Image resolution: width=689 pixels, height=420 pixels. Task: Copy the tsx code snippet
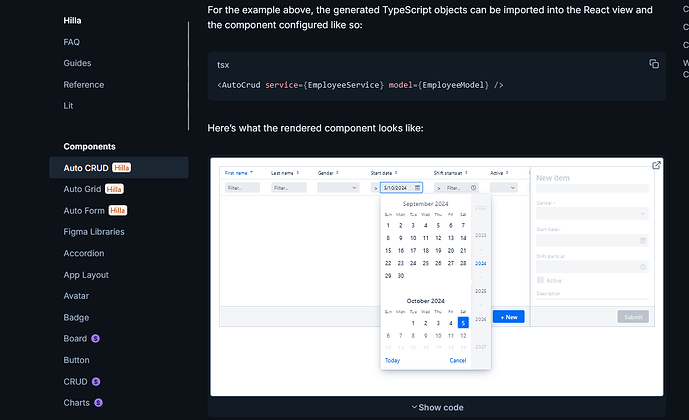pyautogui.click(x=654, y=64)
